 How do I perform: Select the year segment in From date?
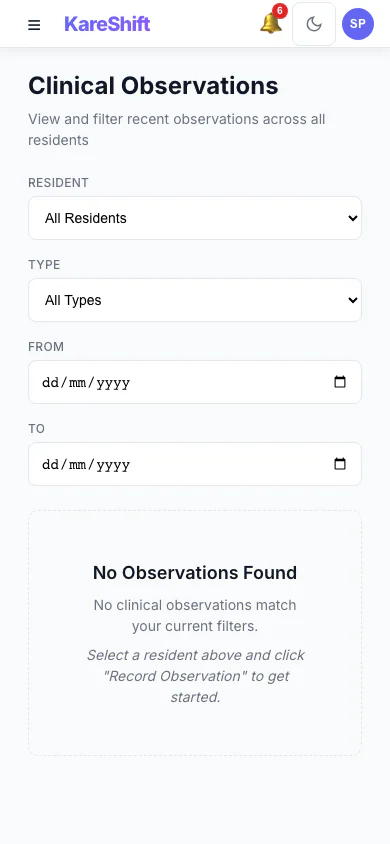(114, 383)
